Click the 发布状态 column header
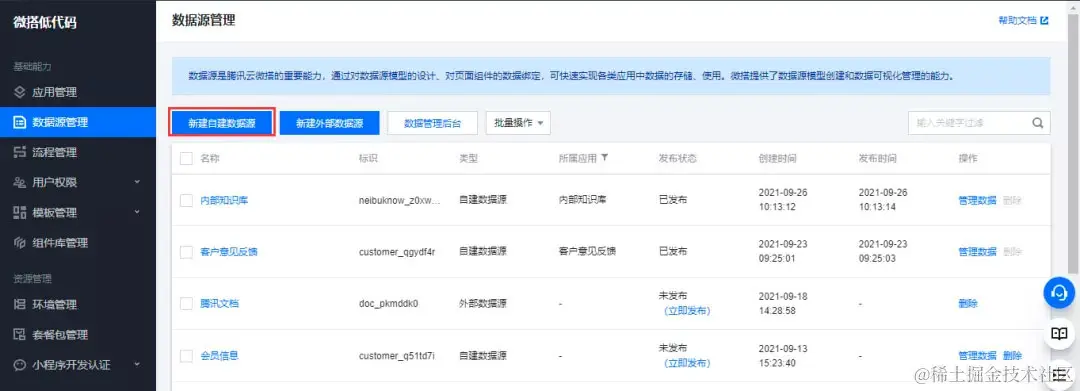This screenshot has height=391, width=1080. 678,158
